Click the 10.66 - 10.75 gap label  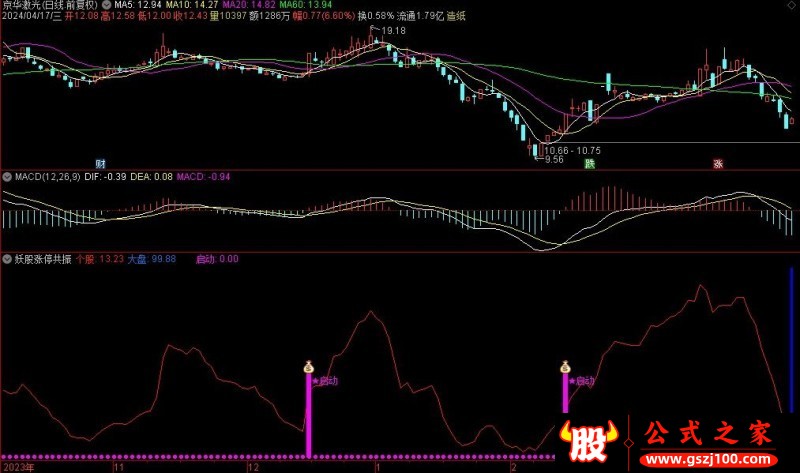(572, 151)
